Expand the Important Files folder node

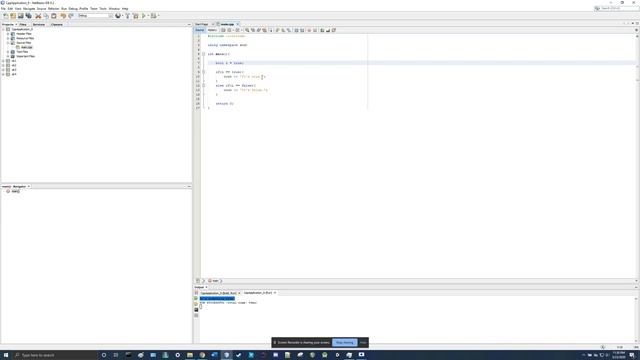8,56
